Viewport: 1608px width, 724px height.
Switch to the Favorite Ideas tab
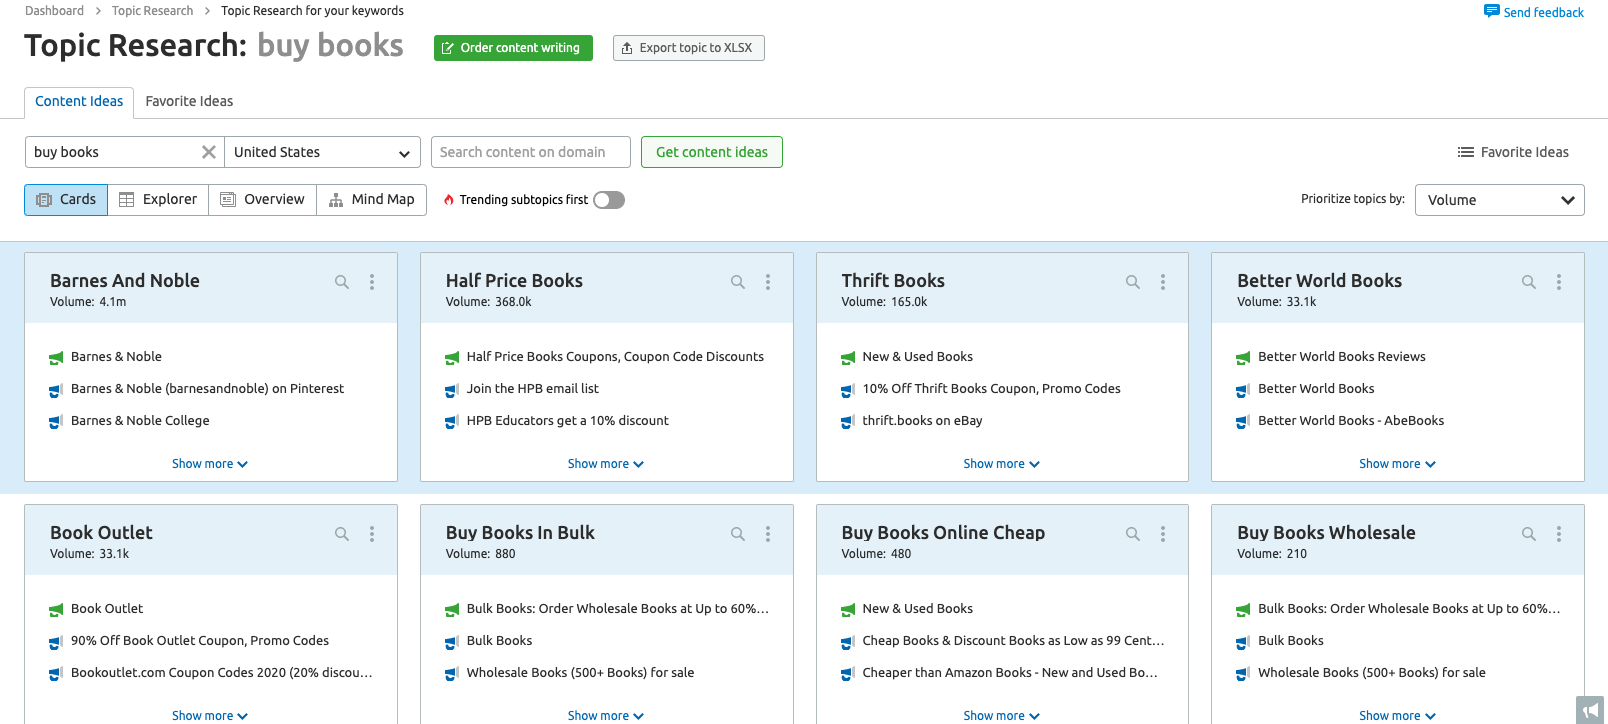click(x=189, y=101)
